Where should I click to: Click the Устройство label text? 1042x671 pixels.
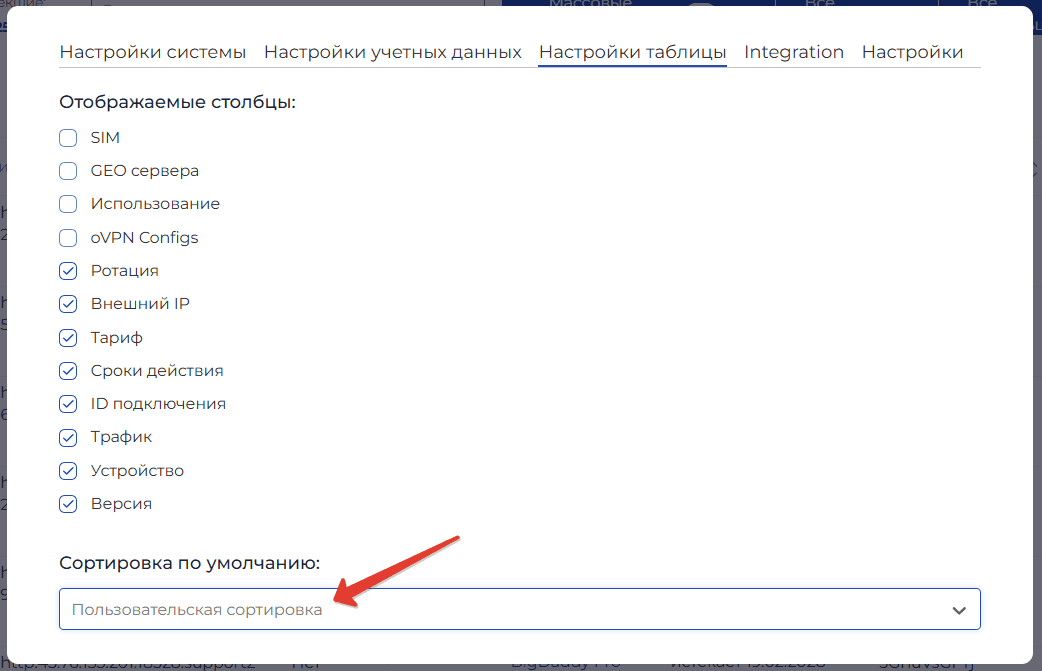point(137,470)
